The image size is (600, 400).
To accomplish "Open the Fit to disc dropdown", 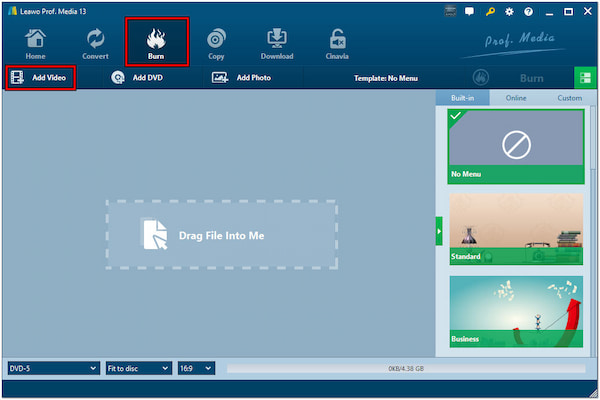I will 136,368.
